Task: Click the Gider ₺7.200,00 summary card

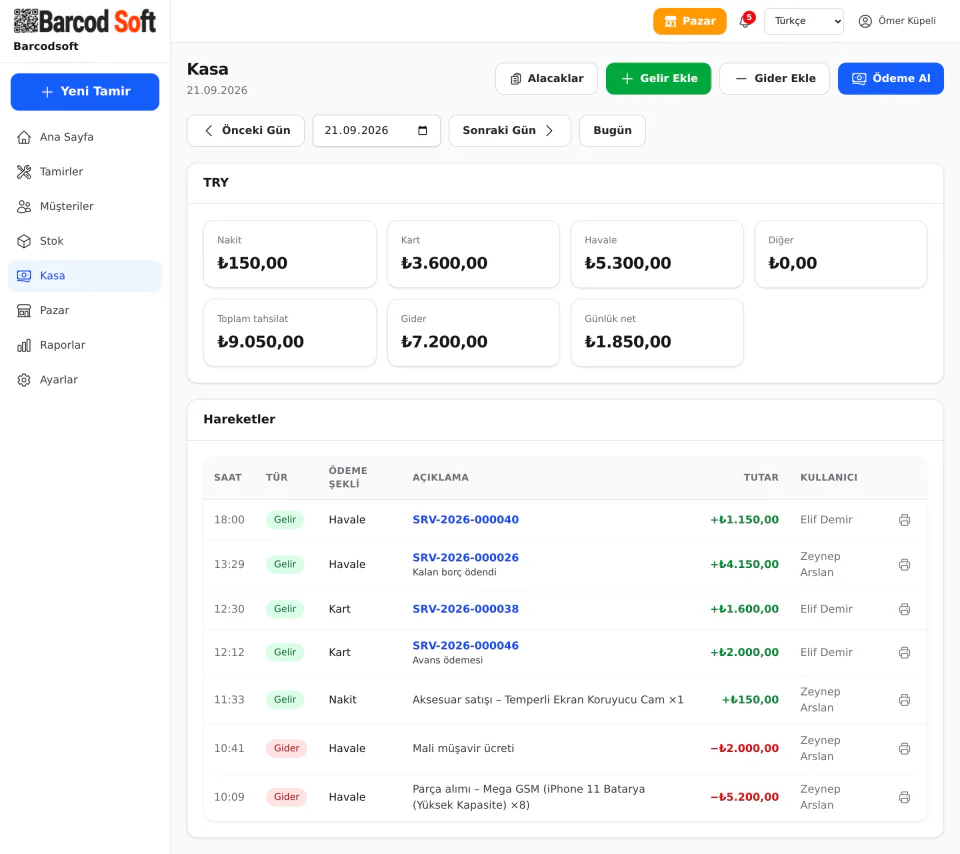Action: [x=473, y=333]
